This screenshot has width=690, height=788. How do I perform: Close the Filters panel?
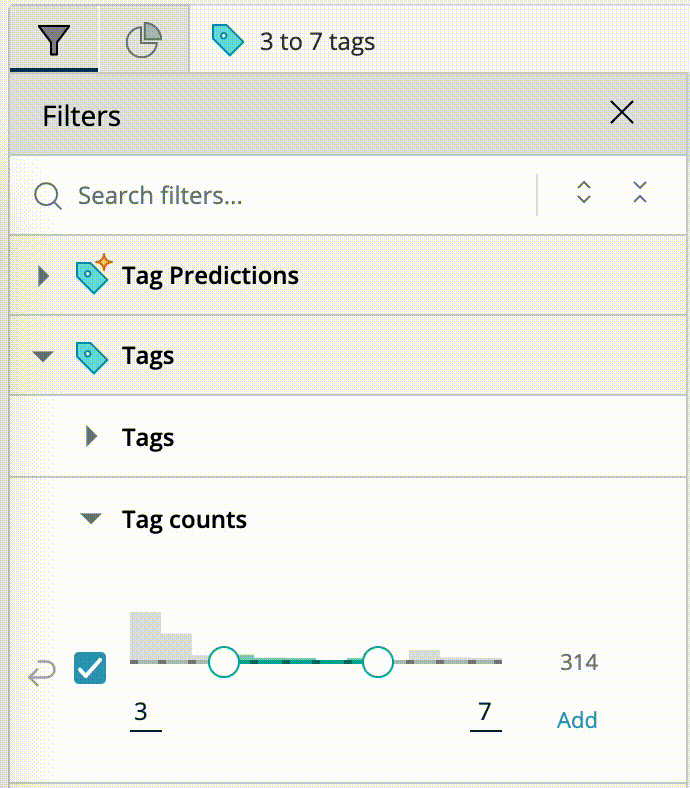tap(622, 113)
